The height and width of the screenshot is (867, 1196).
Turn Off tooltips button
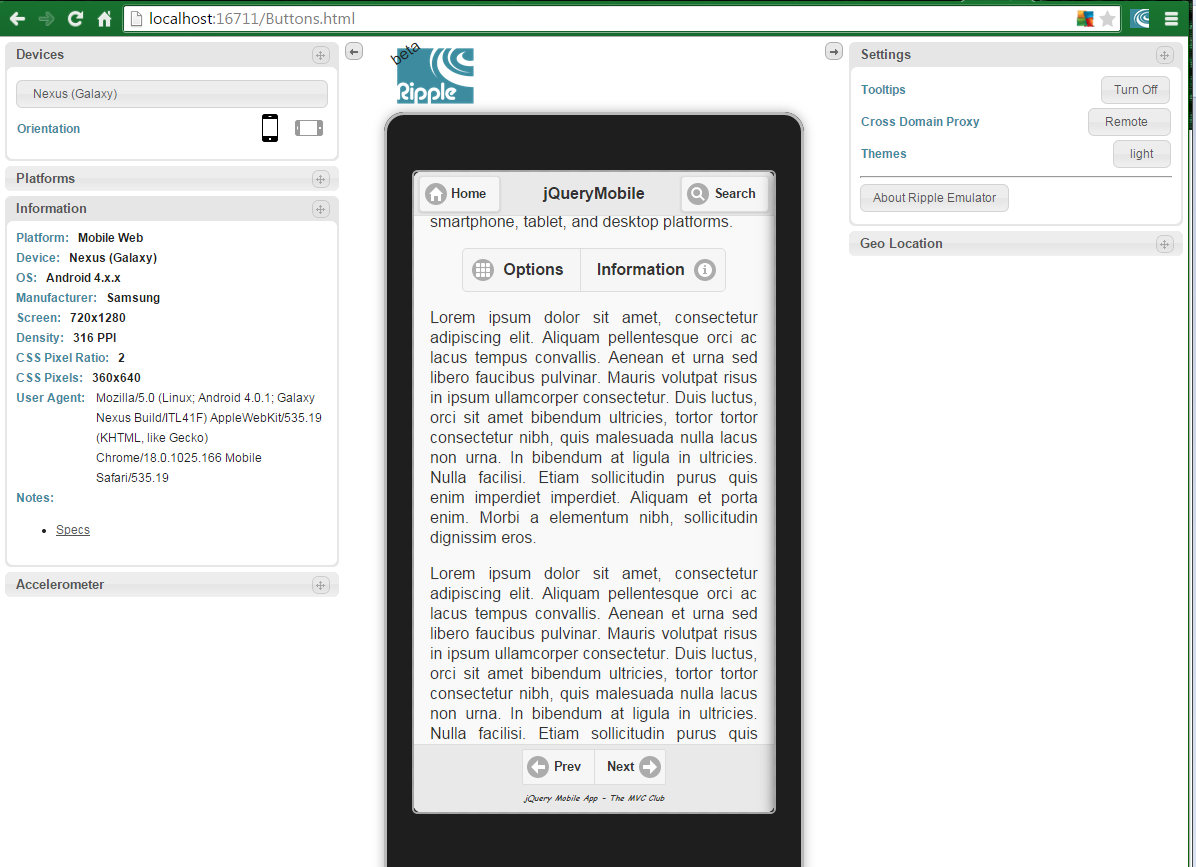1135,90
